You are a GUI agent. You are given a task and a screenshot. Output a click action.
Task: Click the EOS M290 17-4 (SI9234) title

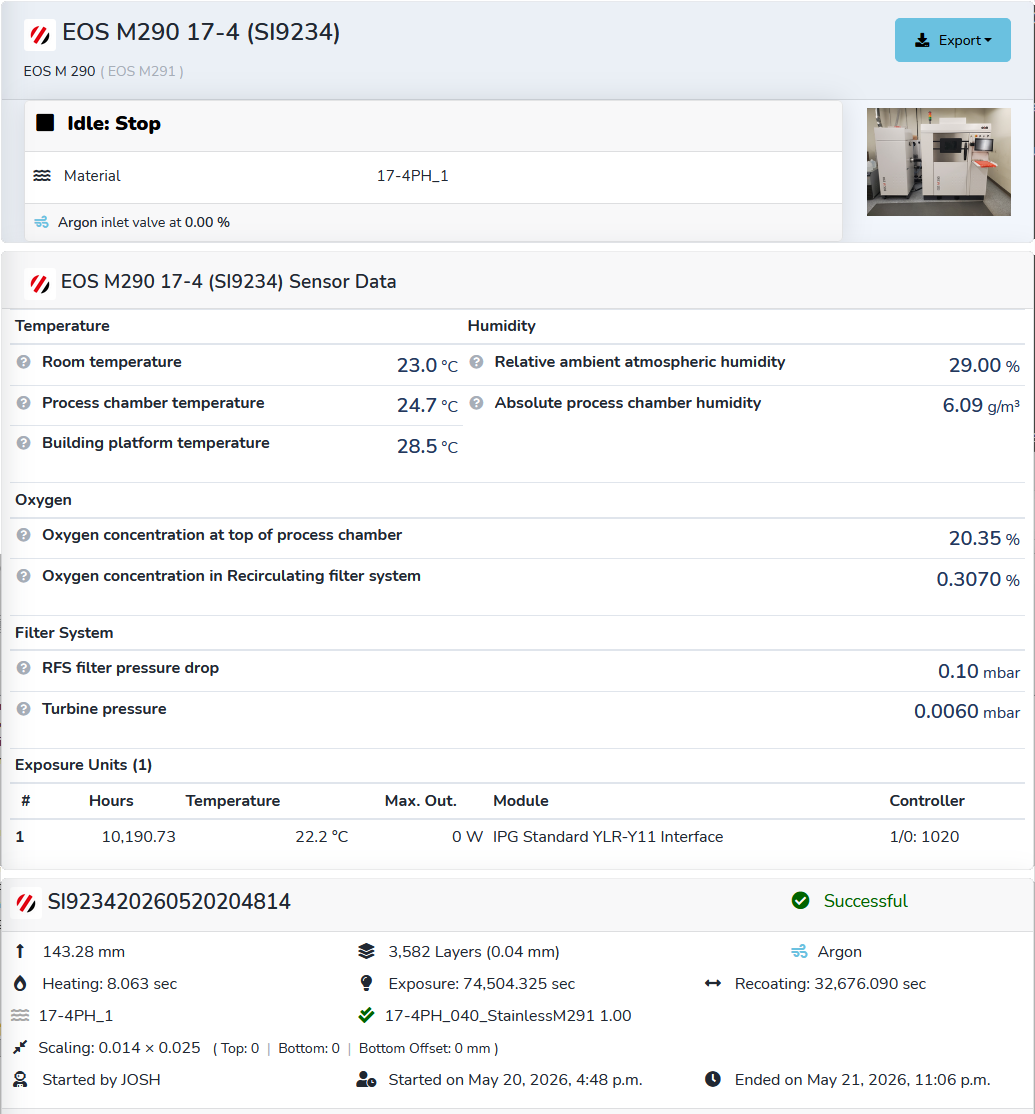pos(201,33)
